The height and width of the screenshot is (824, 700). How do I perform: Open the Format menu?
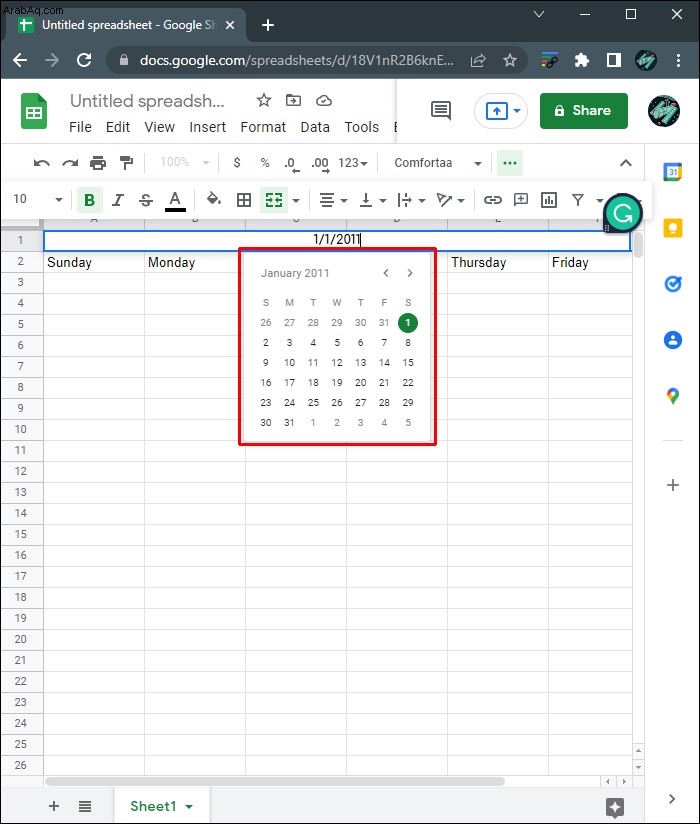point(263,127)
